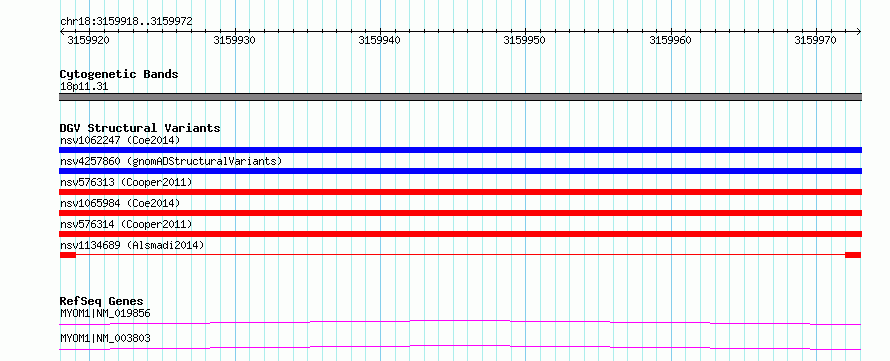Click the MYOM1|NM_003803 gene label
The height and width of the screenshot is (361, 890).
click(105, 339)
